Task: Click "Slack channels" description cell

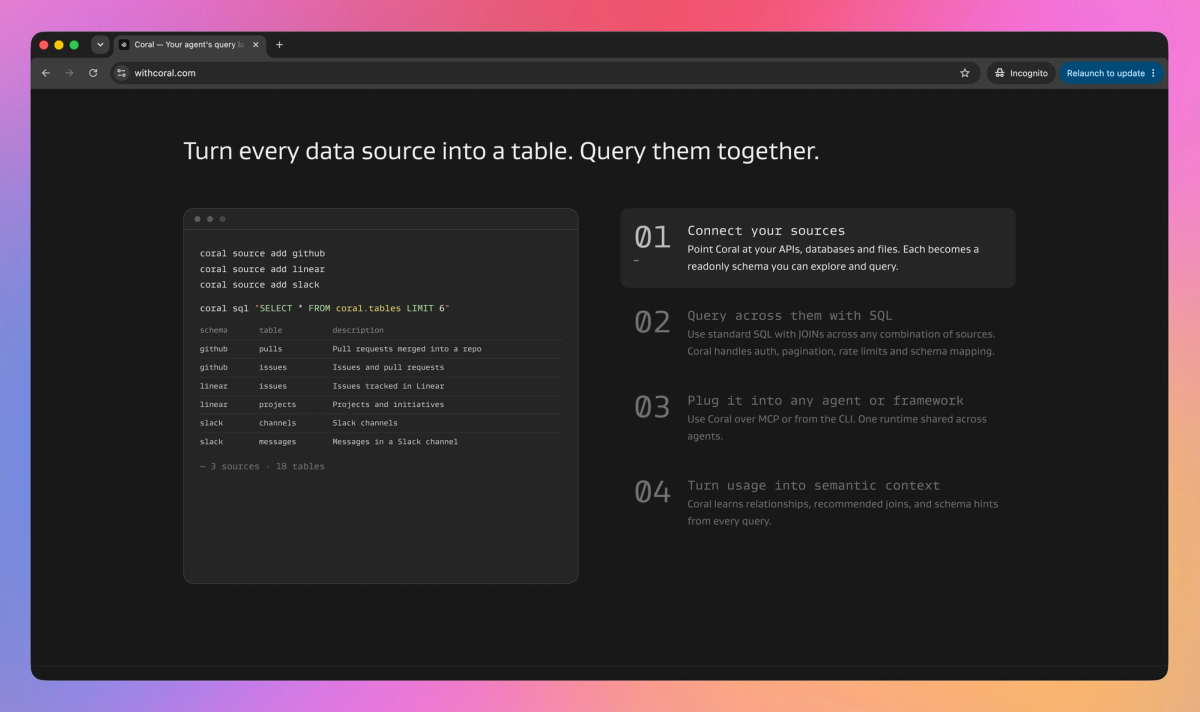Action: click(365, 423)
